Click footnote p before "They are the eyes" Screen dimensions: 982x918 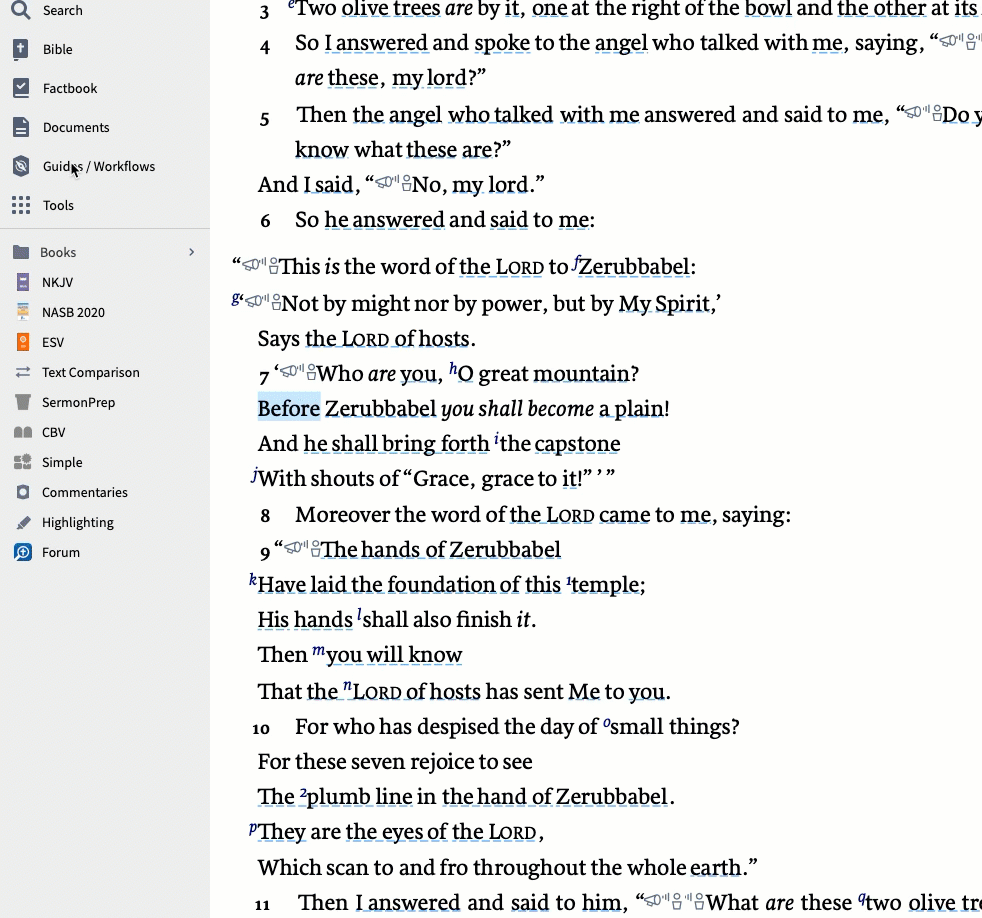pyautogui.click(x=253, y=828)
